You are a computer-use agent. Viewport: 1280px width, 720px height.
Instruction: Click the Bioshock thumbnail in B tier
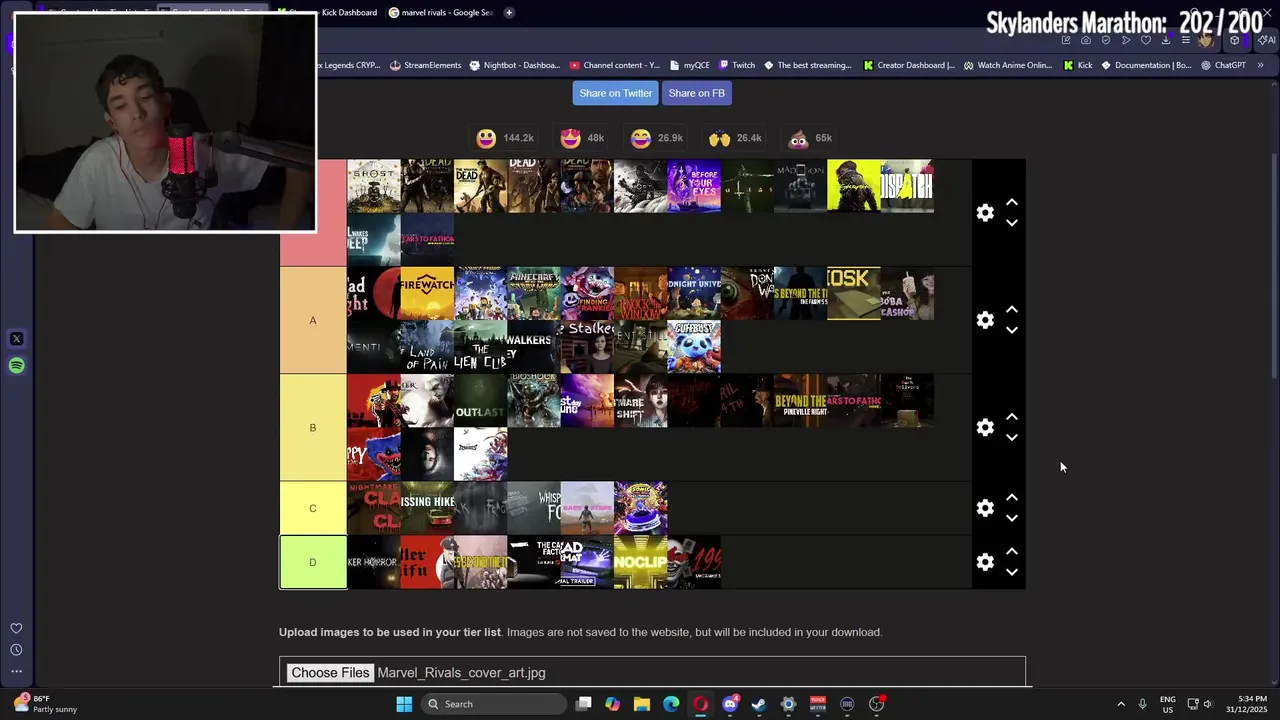[x=534, y=400]
